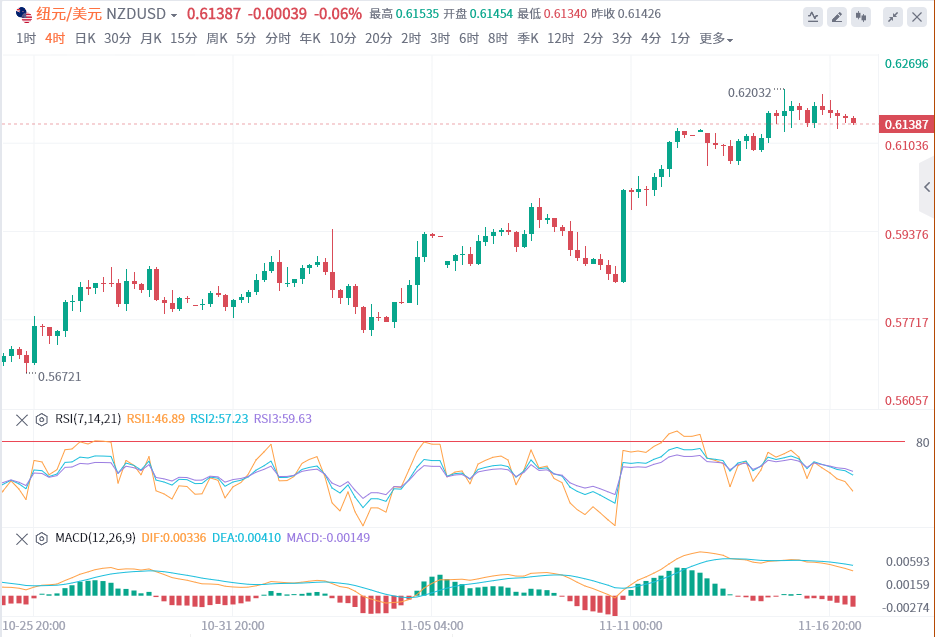Viewport: 935px width, 637px height.
Task: Click the current price tag 0.61387 on axis
Action: click(906, 125)
